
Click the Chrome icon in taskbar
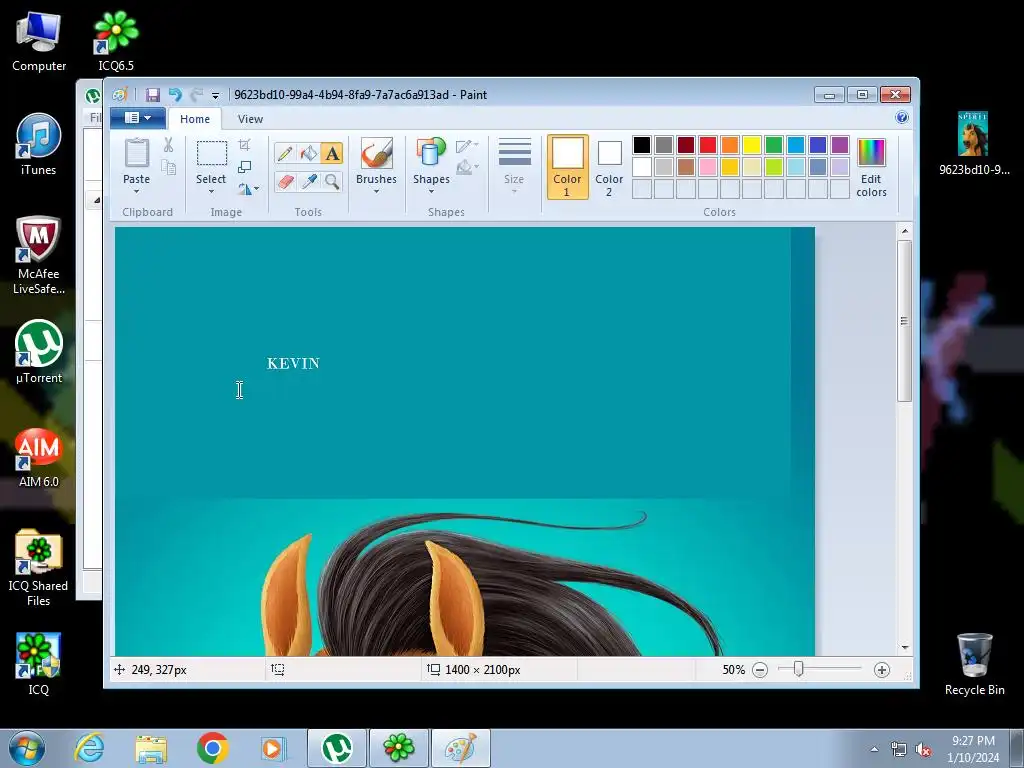pos(212,748)
